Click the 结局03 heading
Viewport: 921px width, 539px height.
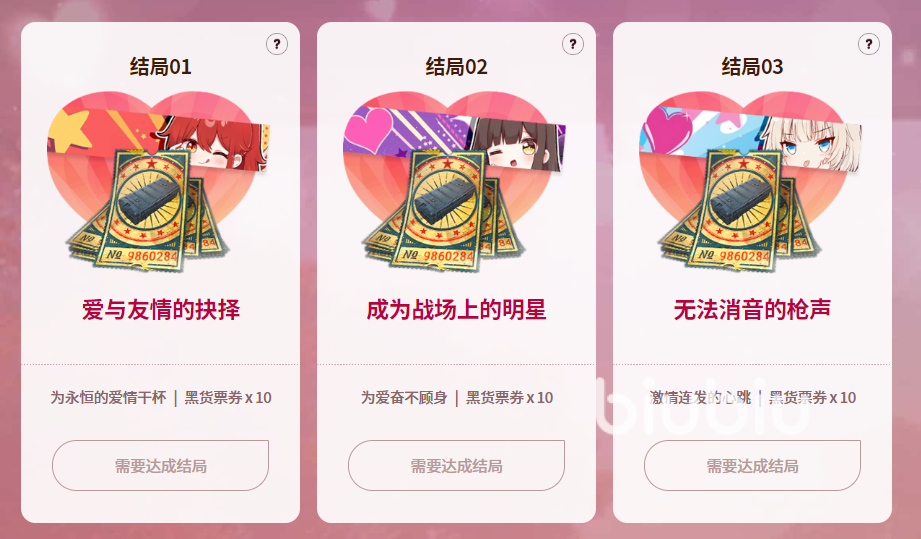752,67
